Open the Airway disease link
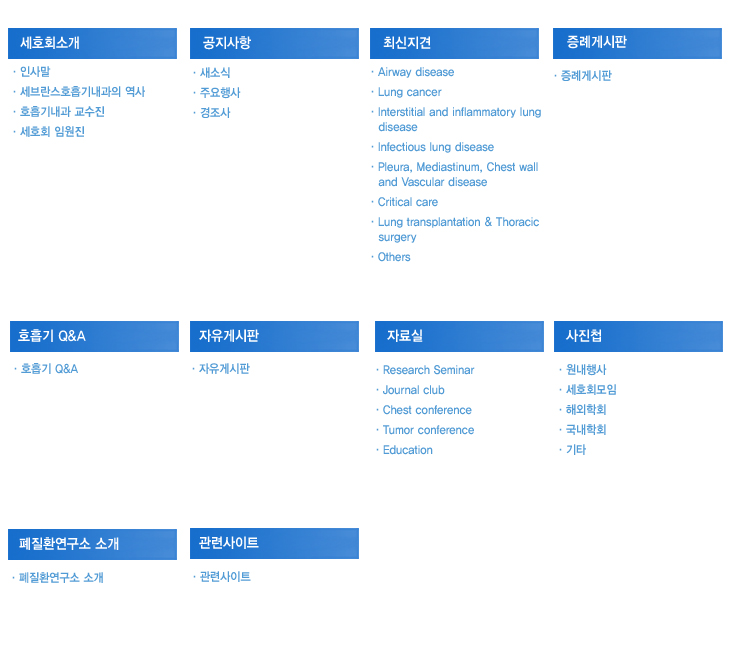The width and height of the screenshot is (745, 655). [415, 72]
